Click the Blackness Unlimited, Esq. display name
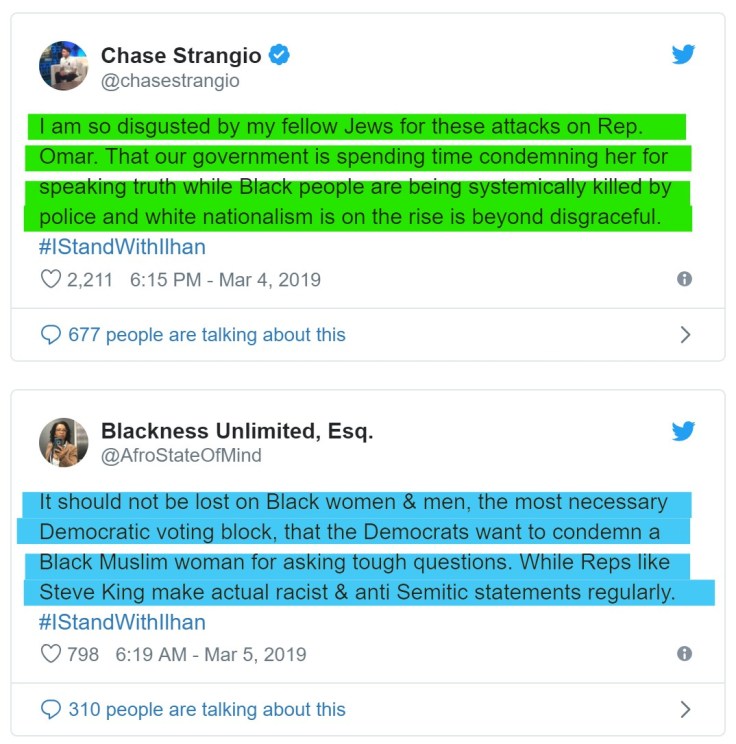 pos(237,432)
